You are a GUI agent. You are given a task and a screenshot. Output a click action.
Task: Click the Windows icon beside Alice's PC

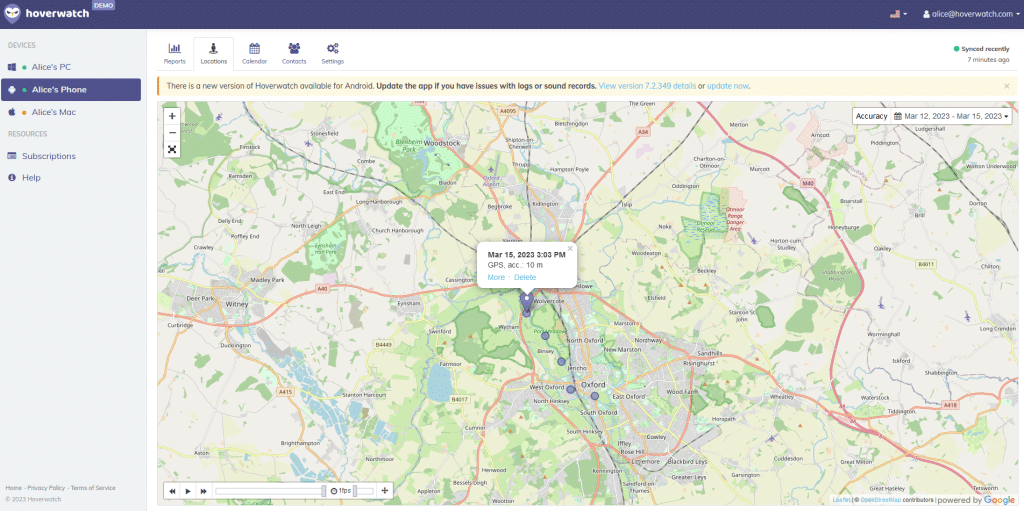point(11,67)
